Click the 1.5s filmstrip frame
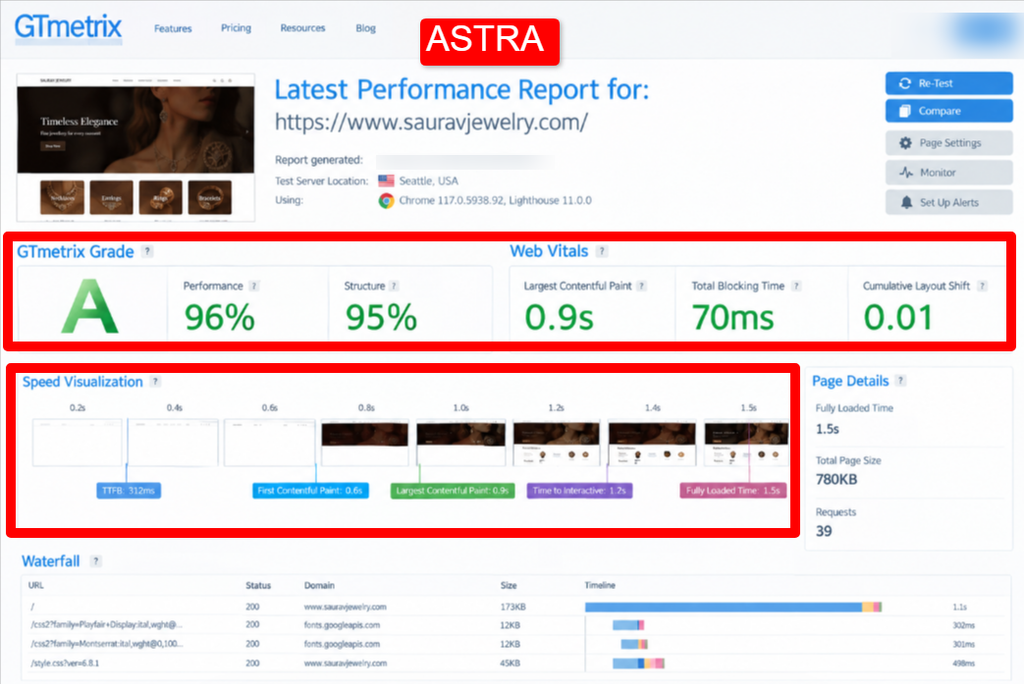The height and width of the screenshot is (684, 1024). [x=746, y=442]
